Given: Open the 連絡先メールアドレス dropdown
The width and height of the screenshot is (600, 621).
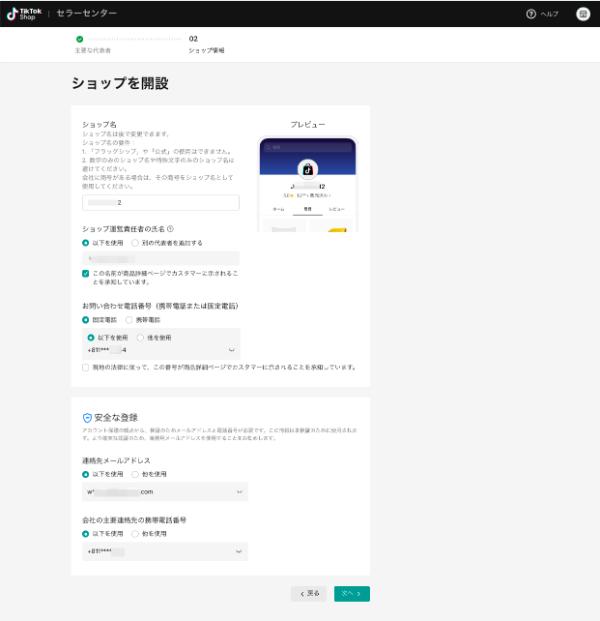Looking at the screenshot, I should (239, 492).
